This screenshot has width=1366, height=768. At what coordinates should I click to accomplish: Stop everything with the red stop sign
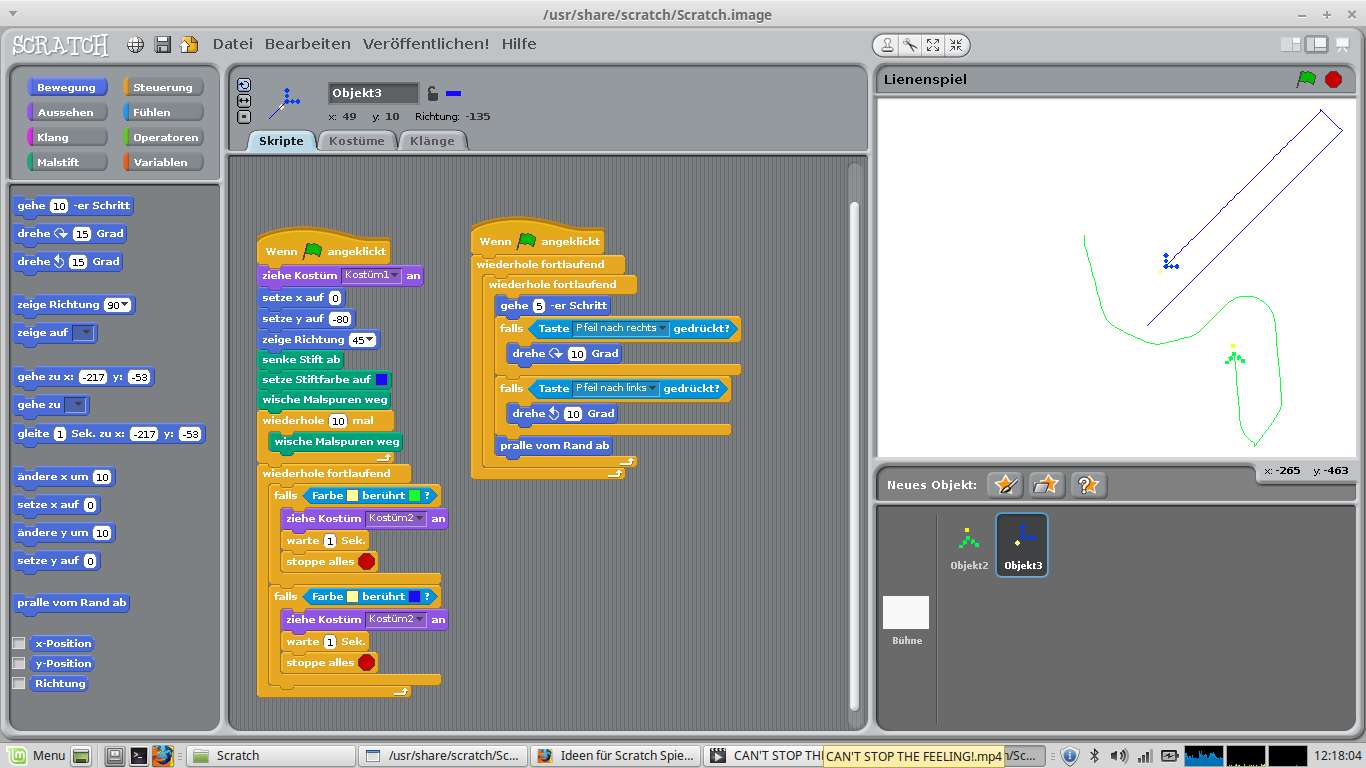(1333, 79)
